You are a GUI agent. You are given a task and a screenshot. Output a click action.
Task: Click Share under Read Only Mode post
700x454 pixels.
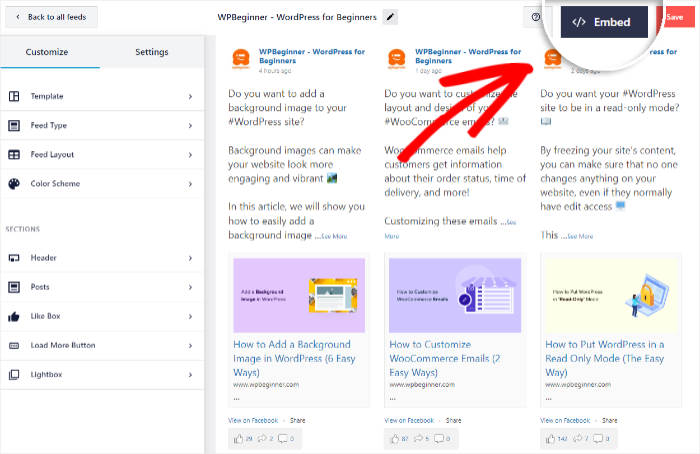click(609, 421)
